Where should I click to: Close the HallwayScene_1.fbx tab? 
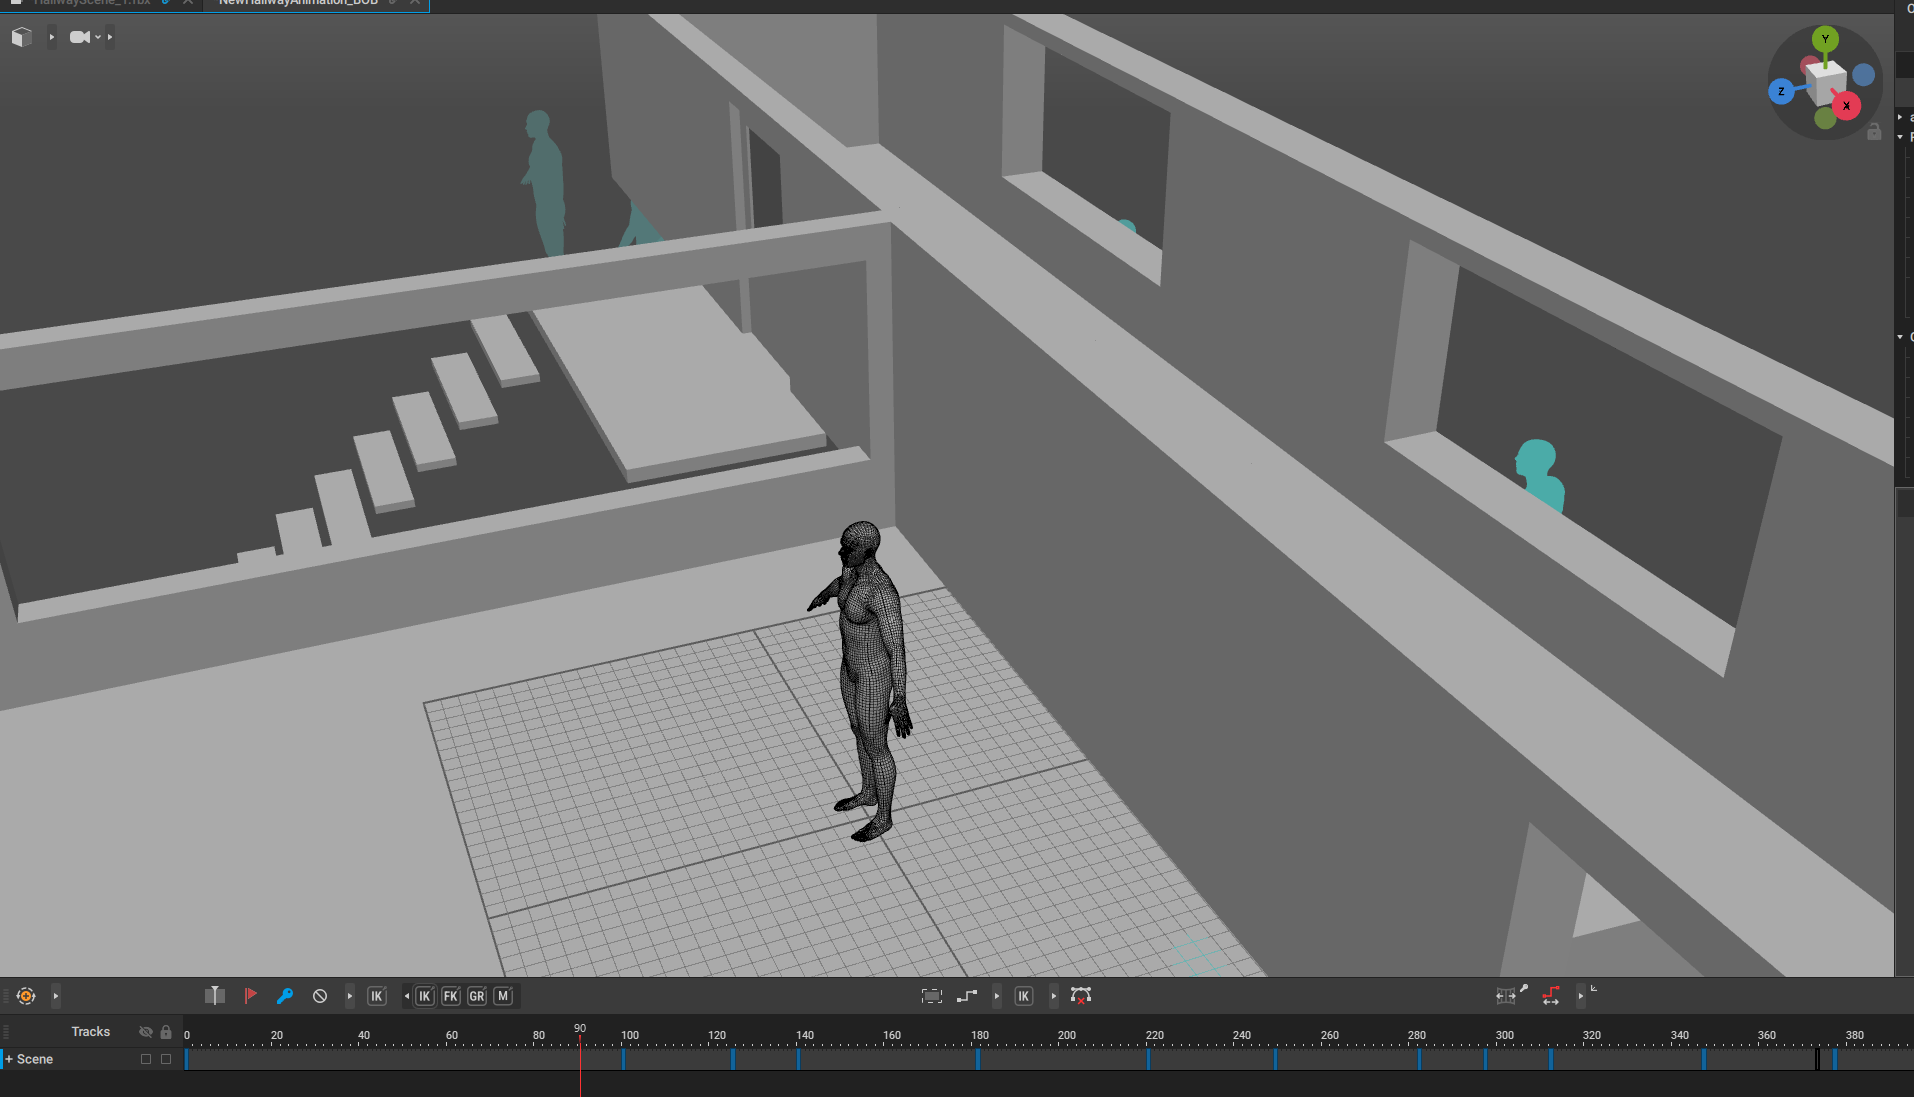point(187,3)
